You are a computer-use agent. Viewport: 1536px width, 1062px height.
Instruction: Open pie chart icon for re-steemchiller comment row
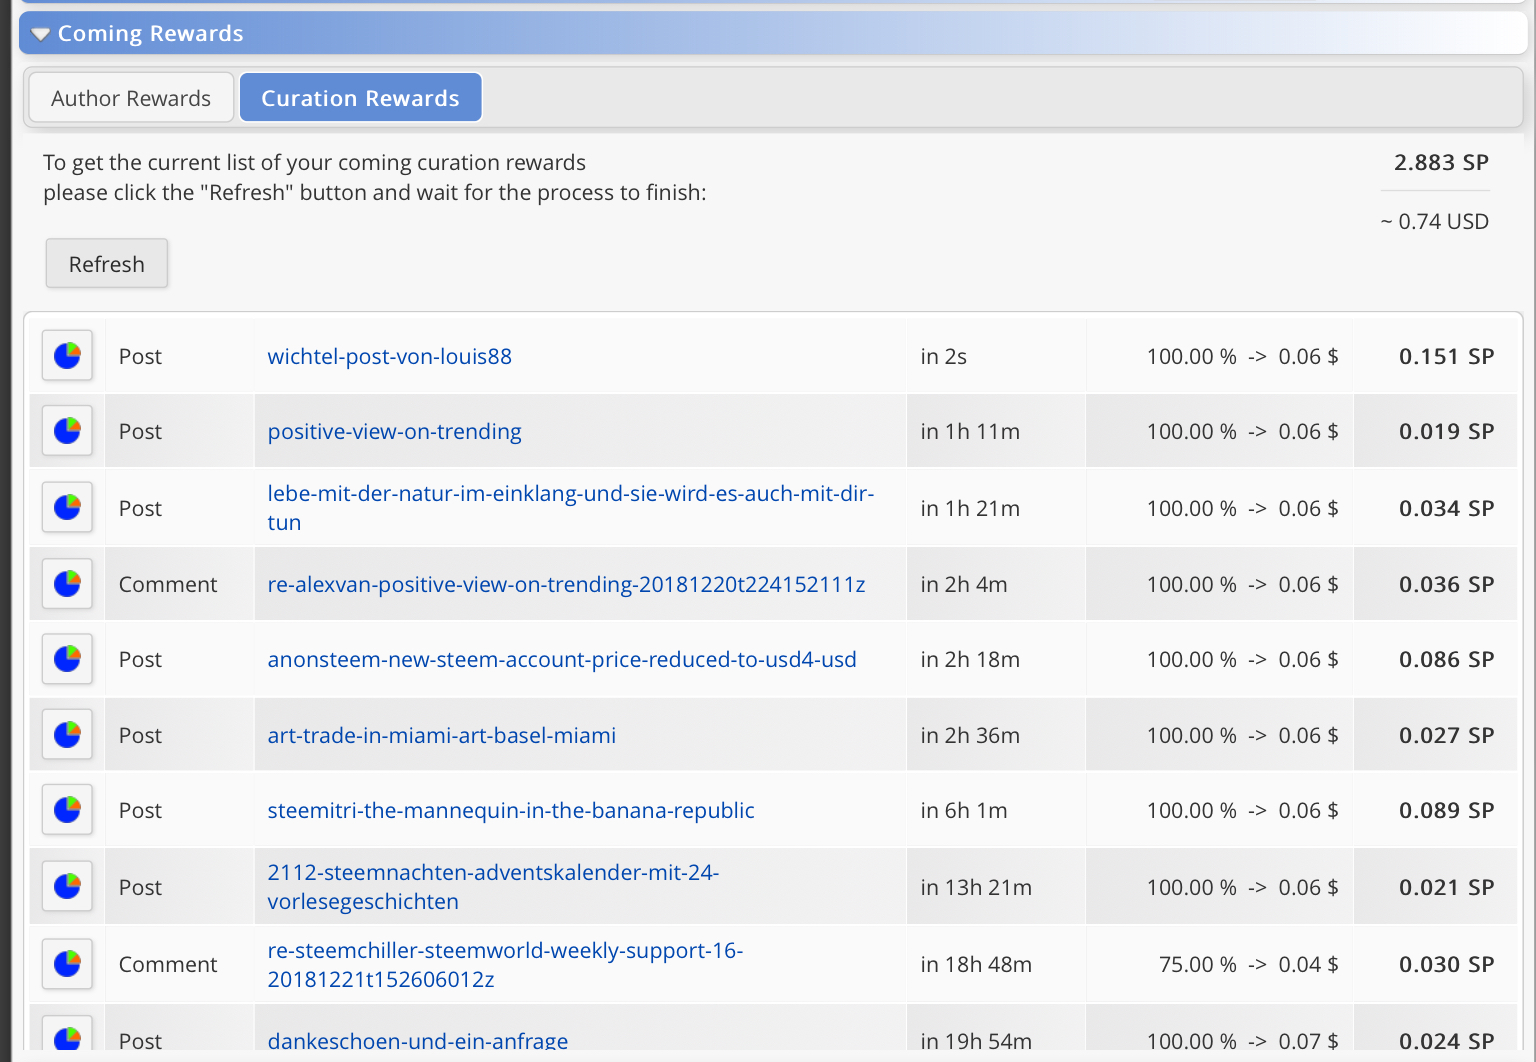tap(67, 963)
